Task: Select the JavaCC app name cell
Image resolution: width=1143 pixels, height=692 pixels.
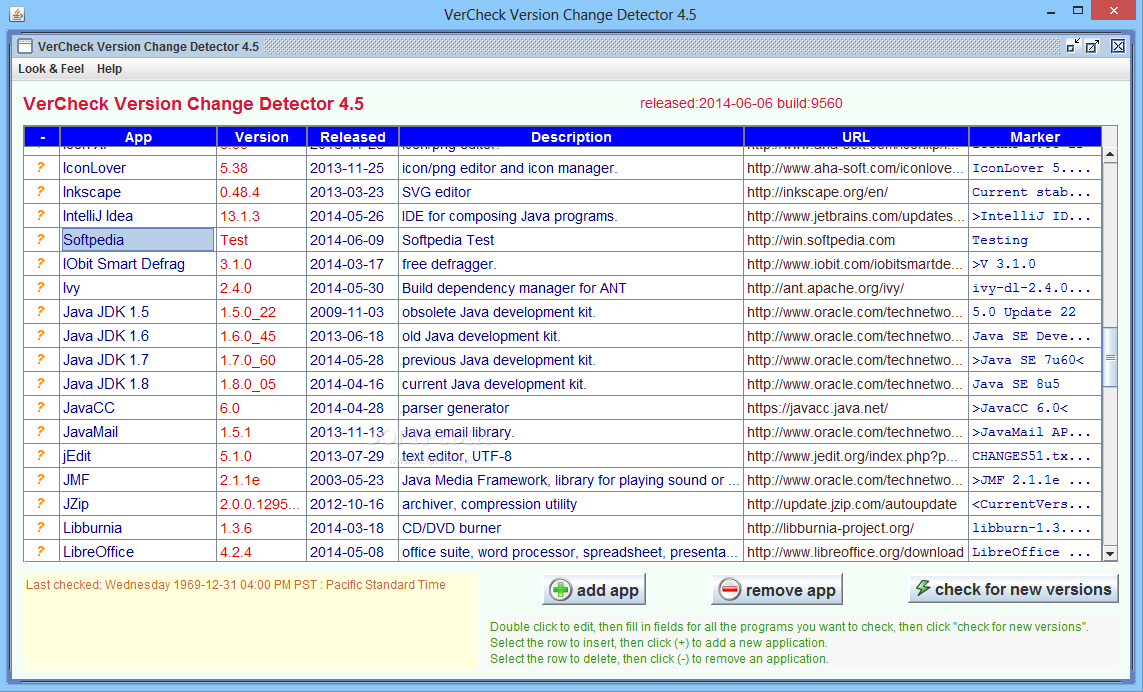Action: pyautogui.click(x=138, y=408)
